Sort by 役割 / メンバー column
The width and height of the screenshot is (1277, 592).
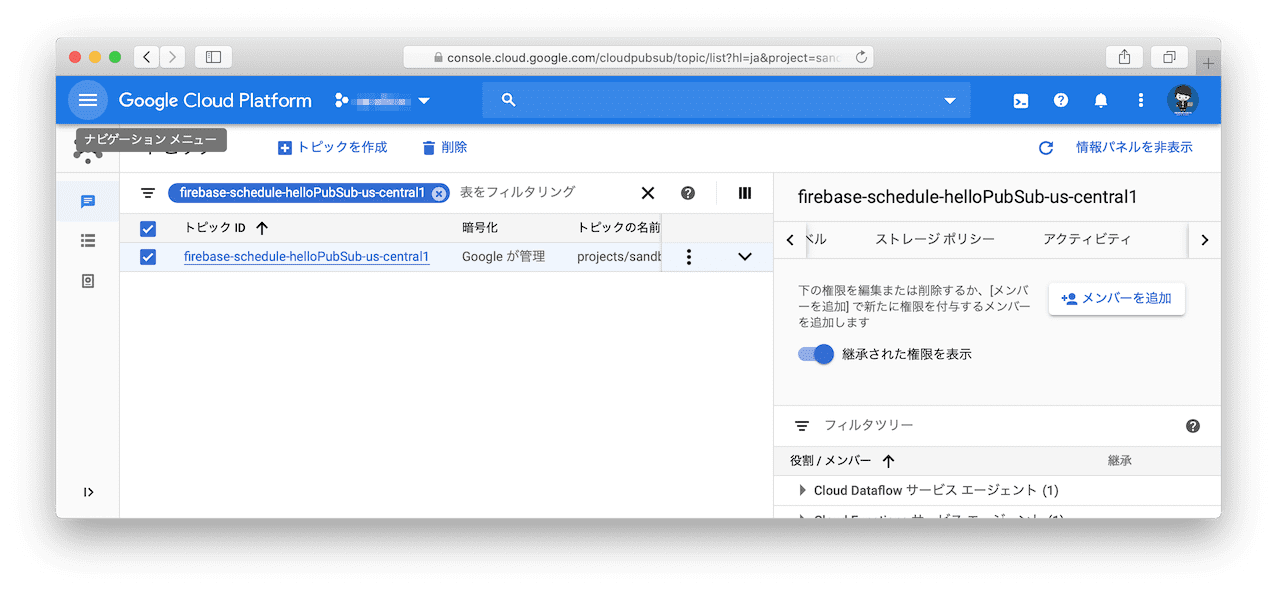(x=842, y=461)
